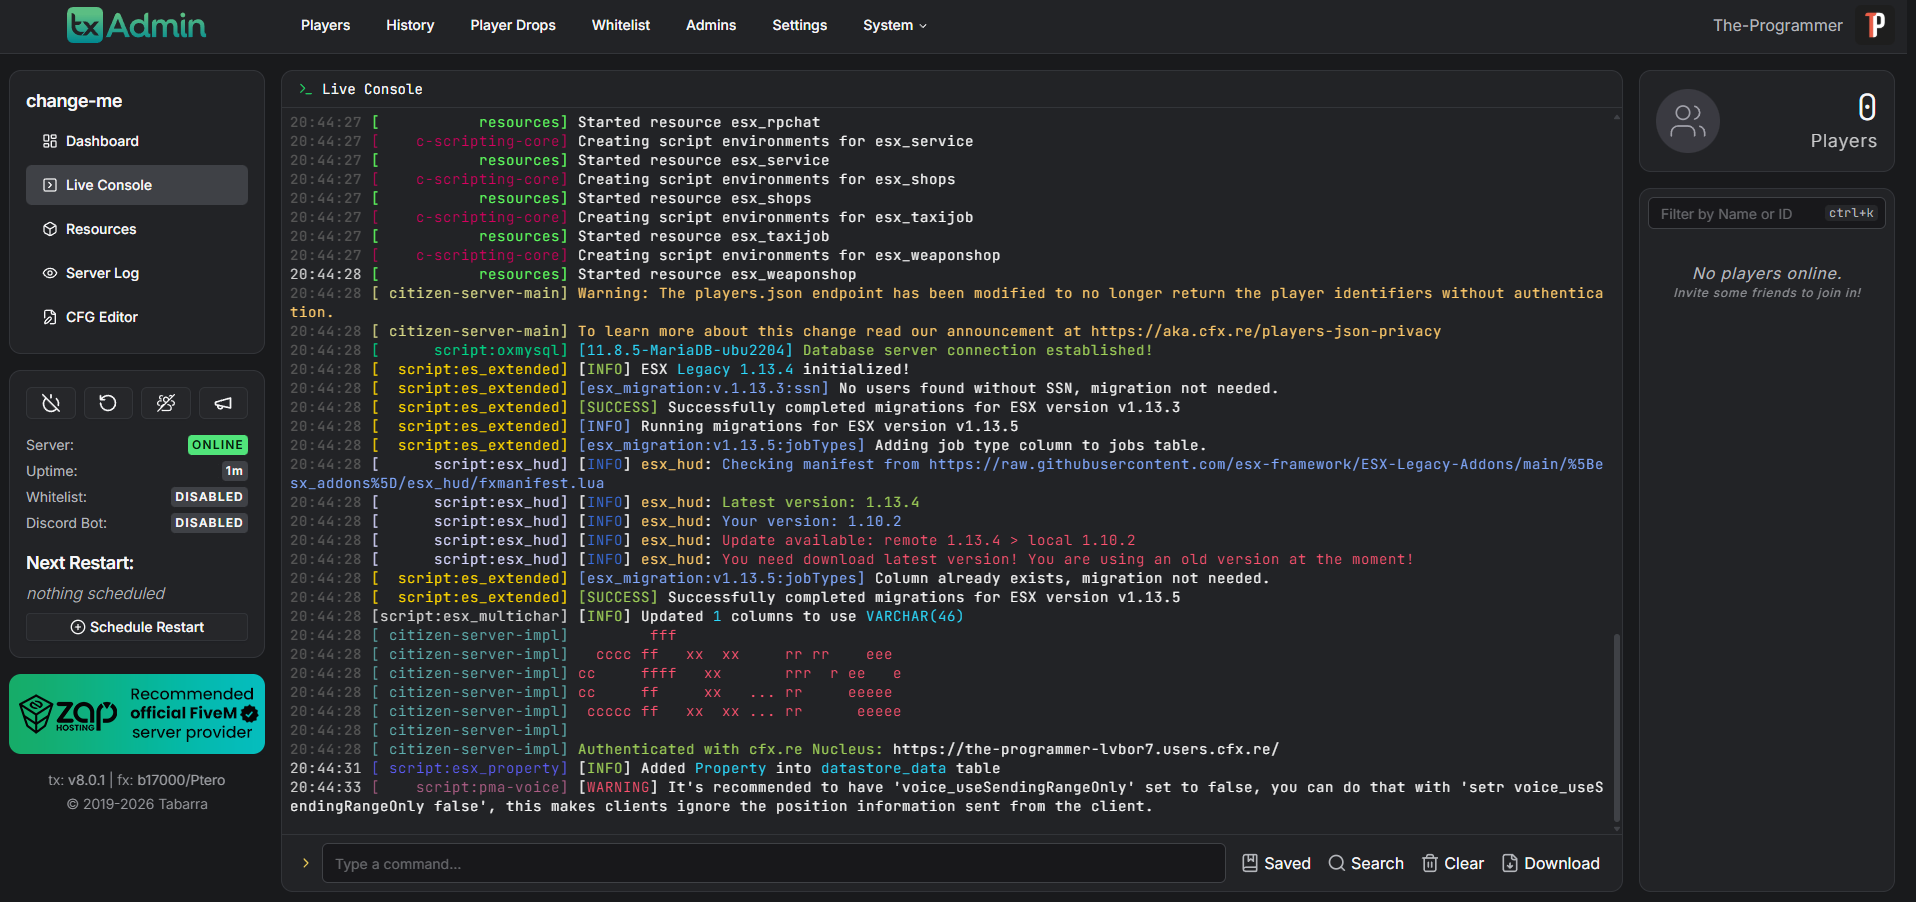
Task: Click the megaphone announcement icon
Action: [x=223, y=403]
